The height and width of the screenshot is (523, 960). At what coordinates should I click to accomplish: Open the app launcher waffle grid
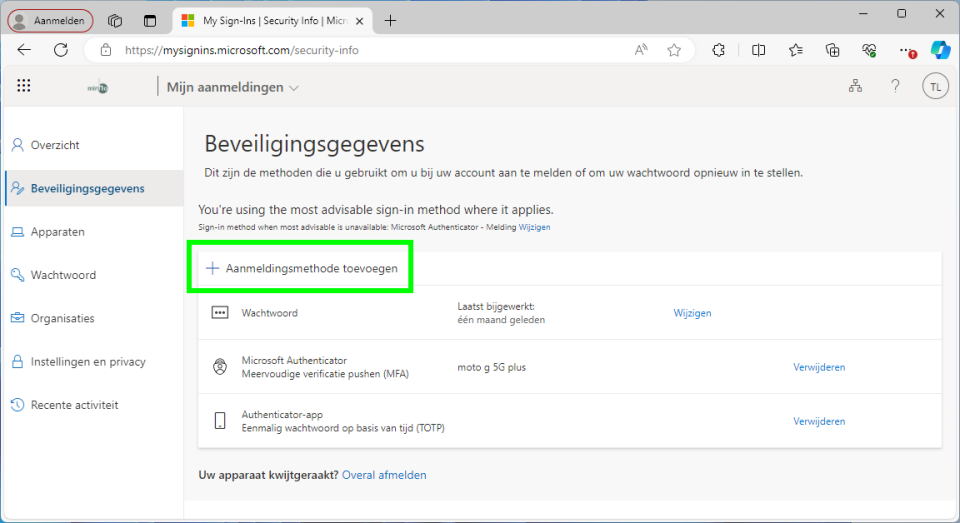[24, 87]
